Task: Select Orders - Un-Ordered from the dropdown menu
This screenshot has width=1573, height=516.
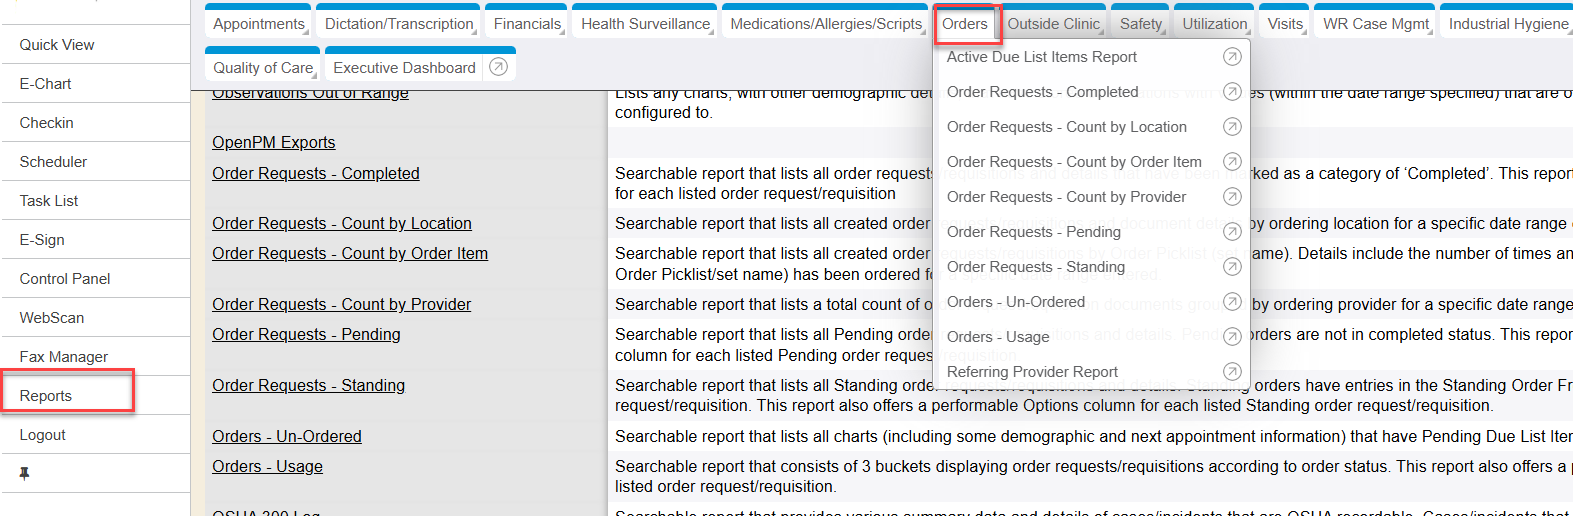Action: [x=1015, y=302]
